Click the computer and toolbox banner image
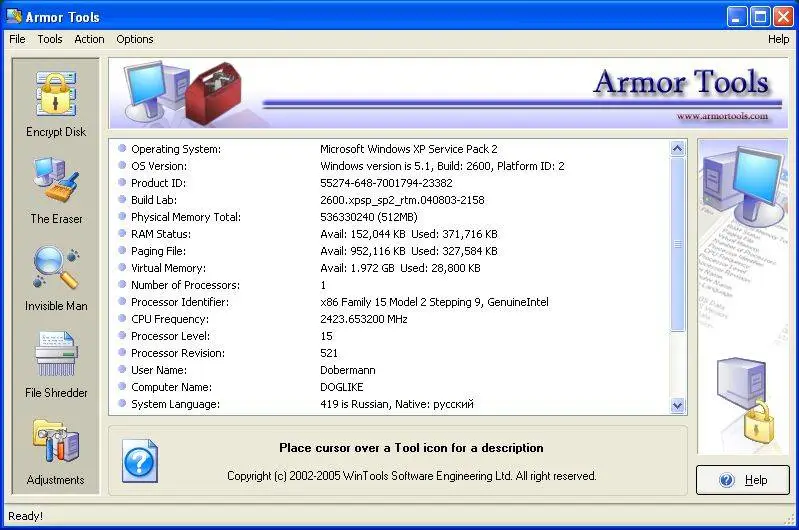This screenshot has height=530, width=799. [x=183, y=93]
